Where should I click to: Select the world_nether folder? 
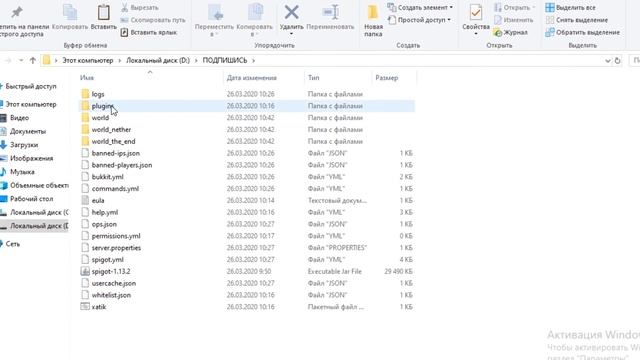click(x=111, y=130)
